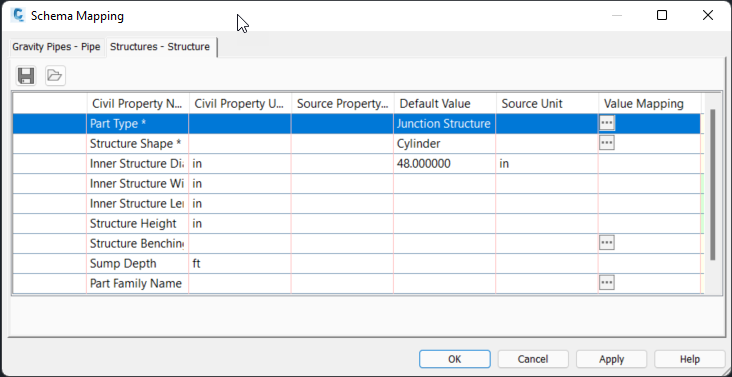The height and width of the screenshot is (377, 732).
Task: Confirm with the OK button
Action: click(455, 359)
